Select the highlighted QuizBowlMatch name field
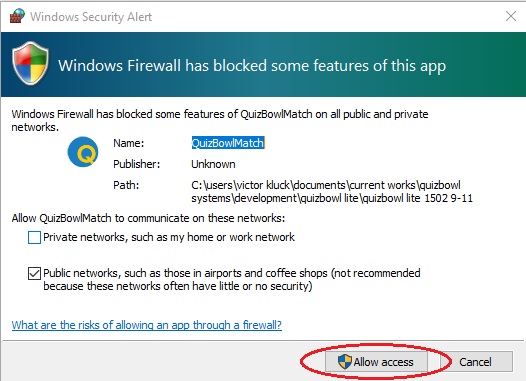This screenshot has width=526, height=381. [x=228, y=143]
